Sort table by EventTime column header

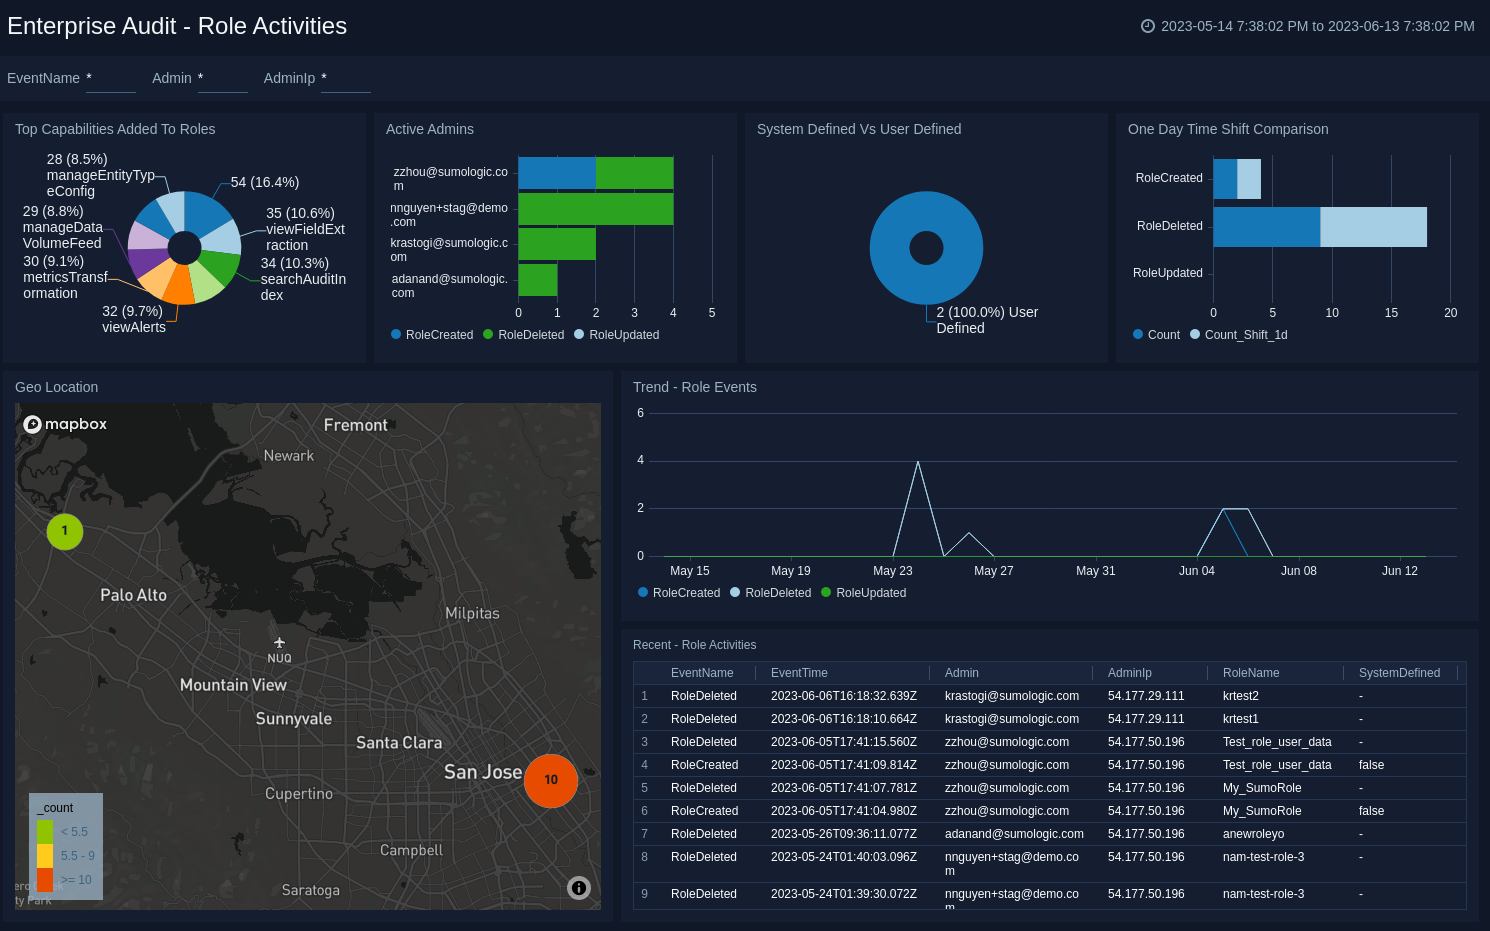pos(799,673)
